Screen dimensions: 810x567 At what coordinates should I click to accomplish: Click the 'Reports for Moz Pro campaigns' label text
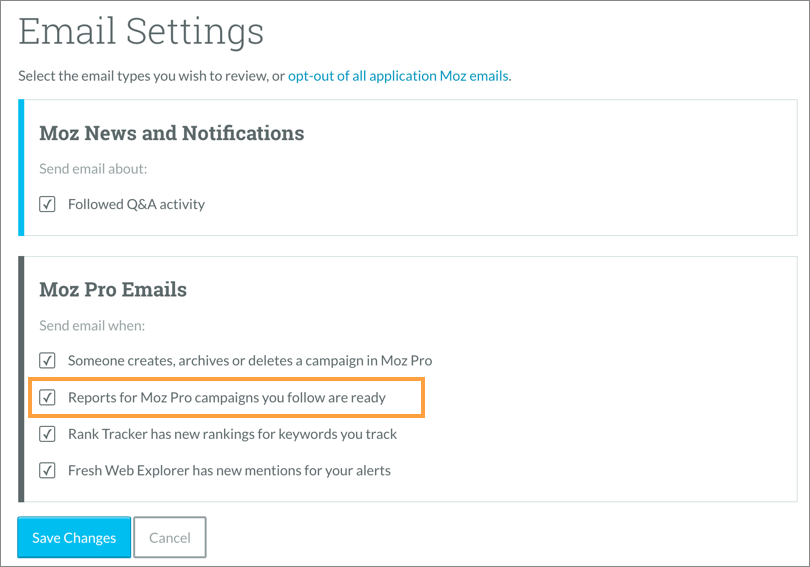(x=227, y=397)
